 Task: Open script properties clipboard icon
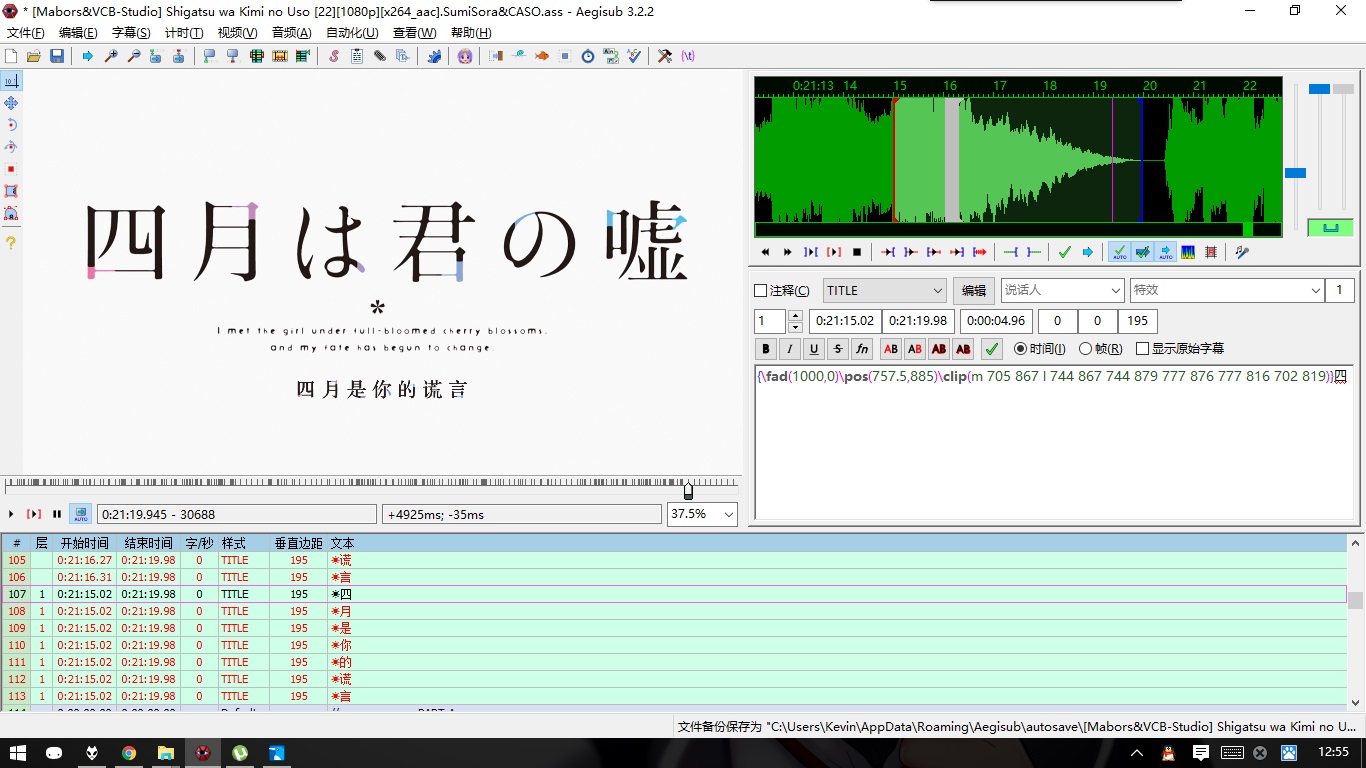tap(357, 56)
